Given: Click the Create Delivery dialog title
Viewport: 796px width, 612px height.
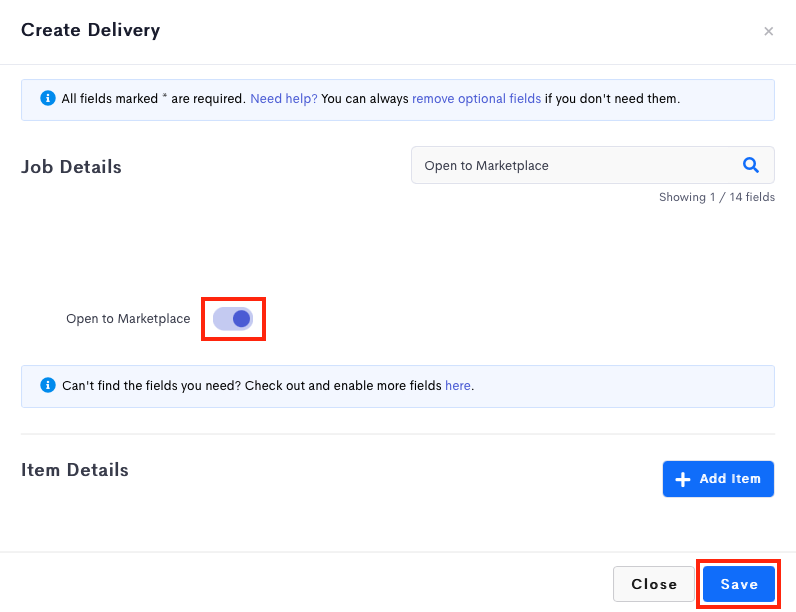Looking at the screenshot, I should point(90,30).
